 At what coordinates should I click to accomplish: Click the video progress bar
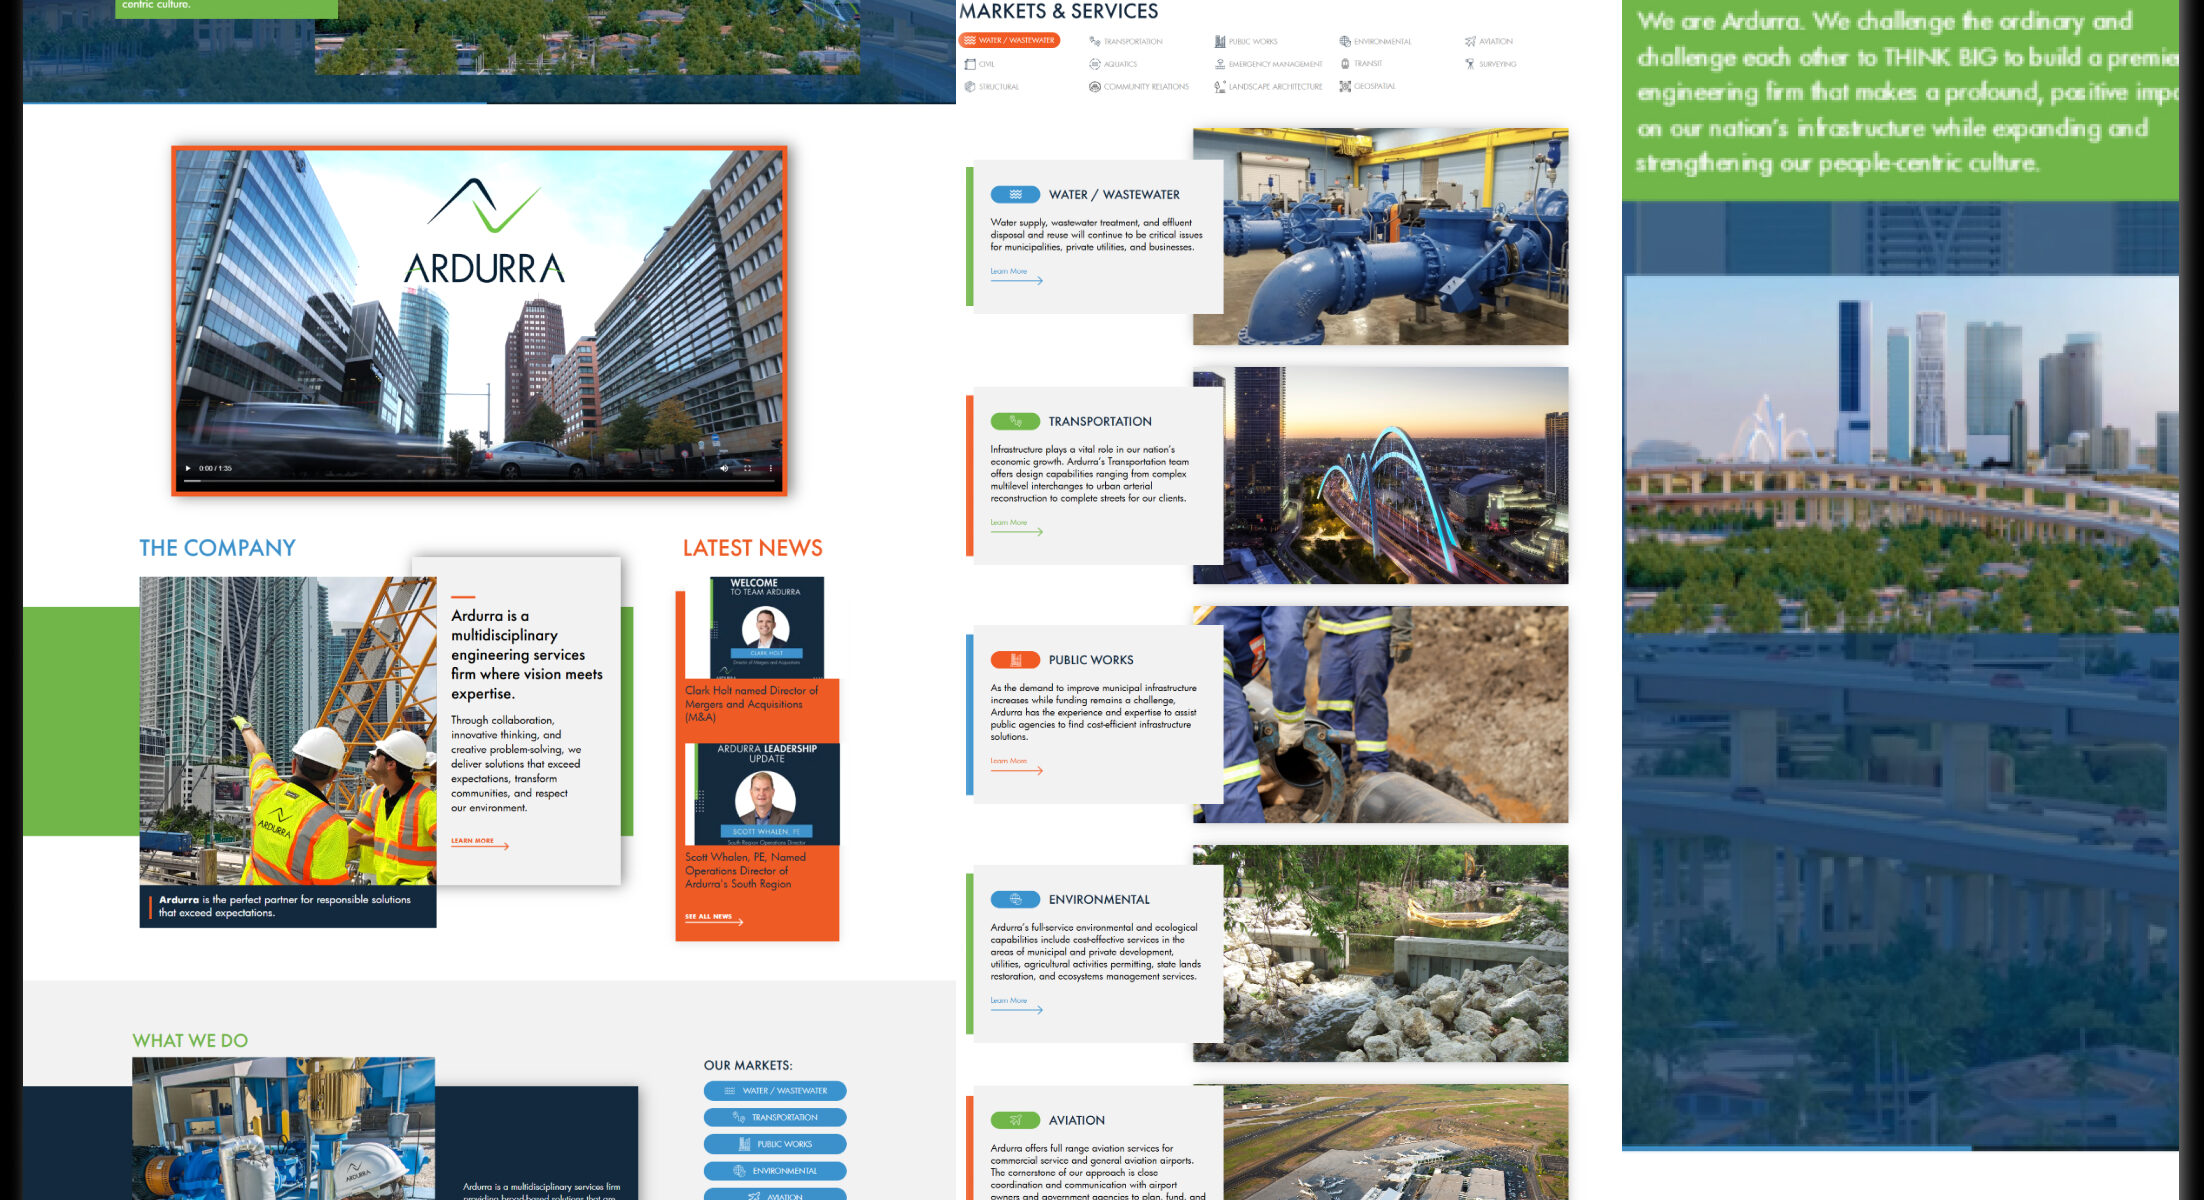click(479, 481)
